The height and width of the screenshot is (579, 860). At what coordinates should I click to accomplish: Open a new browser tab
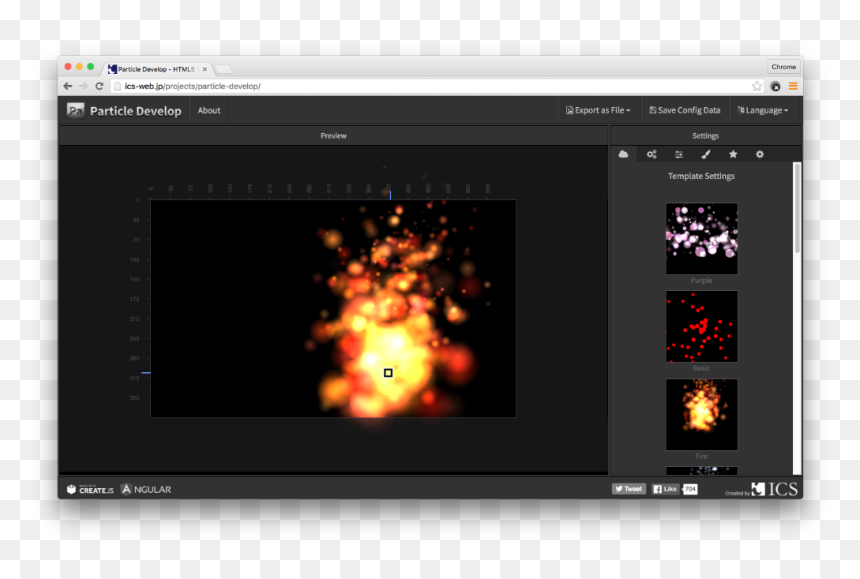(x=223, y=69)
